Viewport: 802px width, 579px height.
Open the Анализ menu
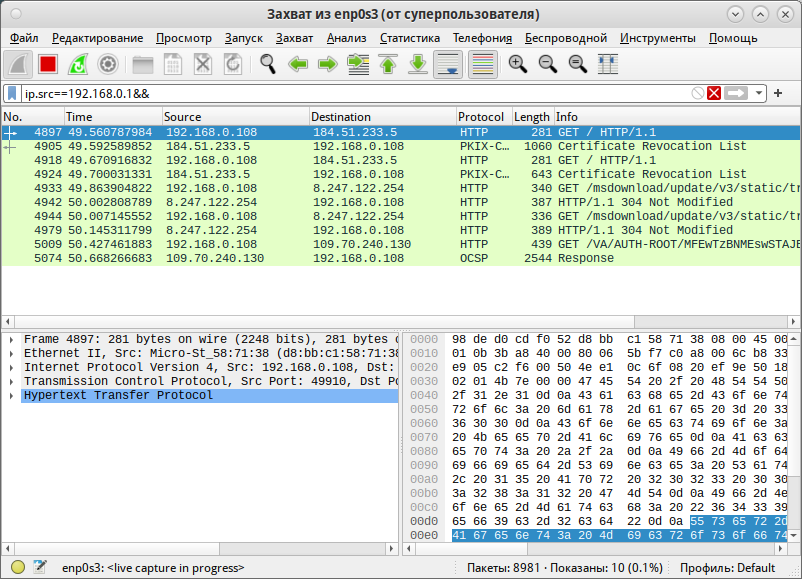(346, 38)
